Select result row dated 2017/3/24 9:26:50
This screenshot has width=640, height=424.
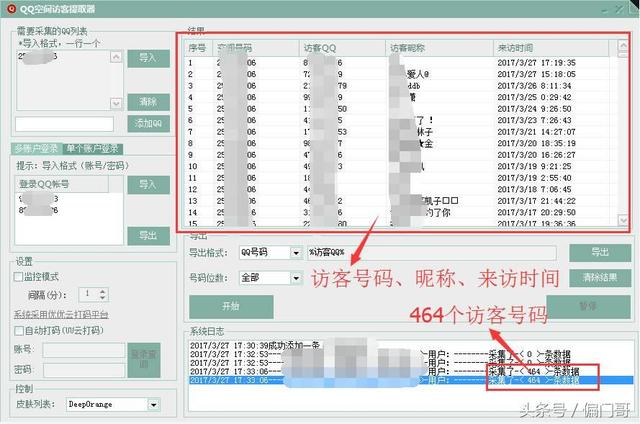(x=400, y=109)
